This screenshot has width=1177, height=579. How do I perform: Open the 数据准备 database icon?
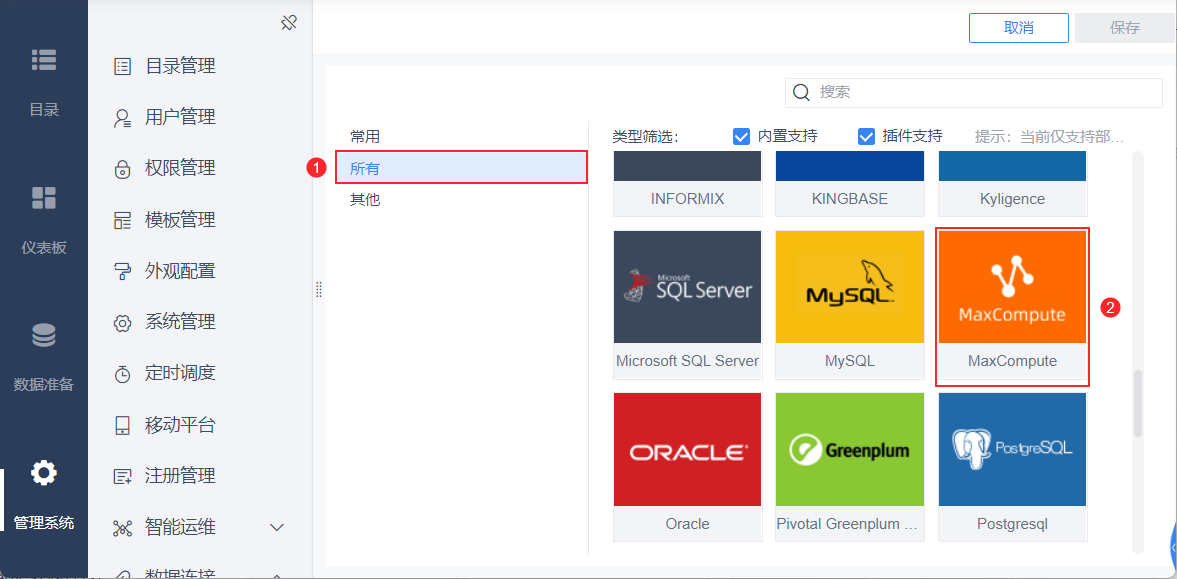pyautogui.click(x=44, y=335)
